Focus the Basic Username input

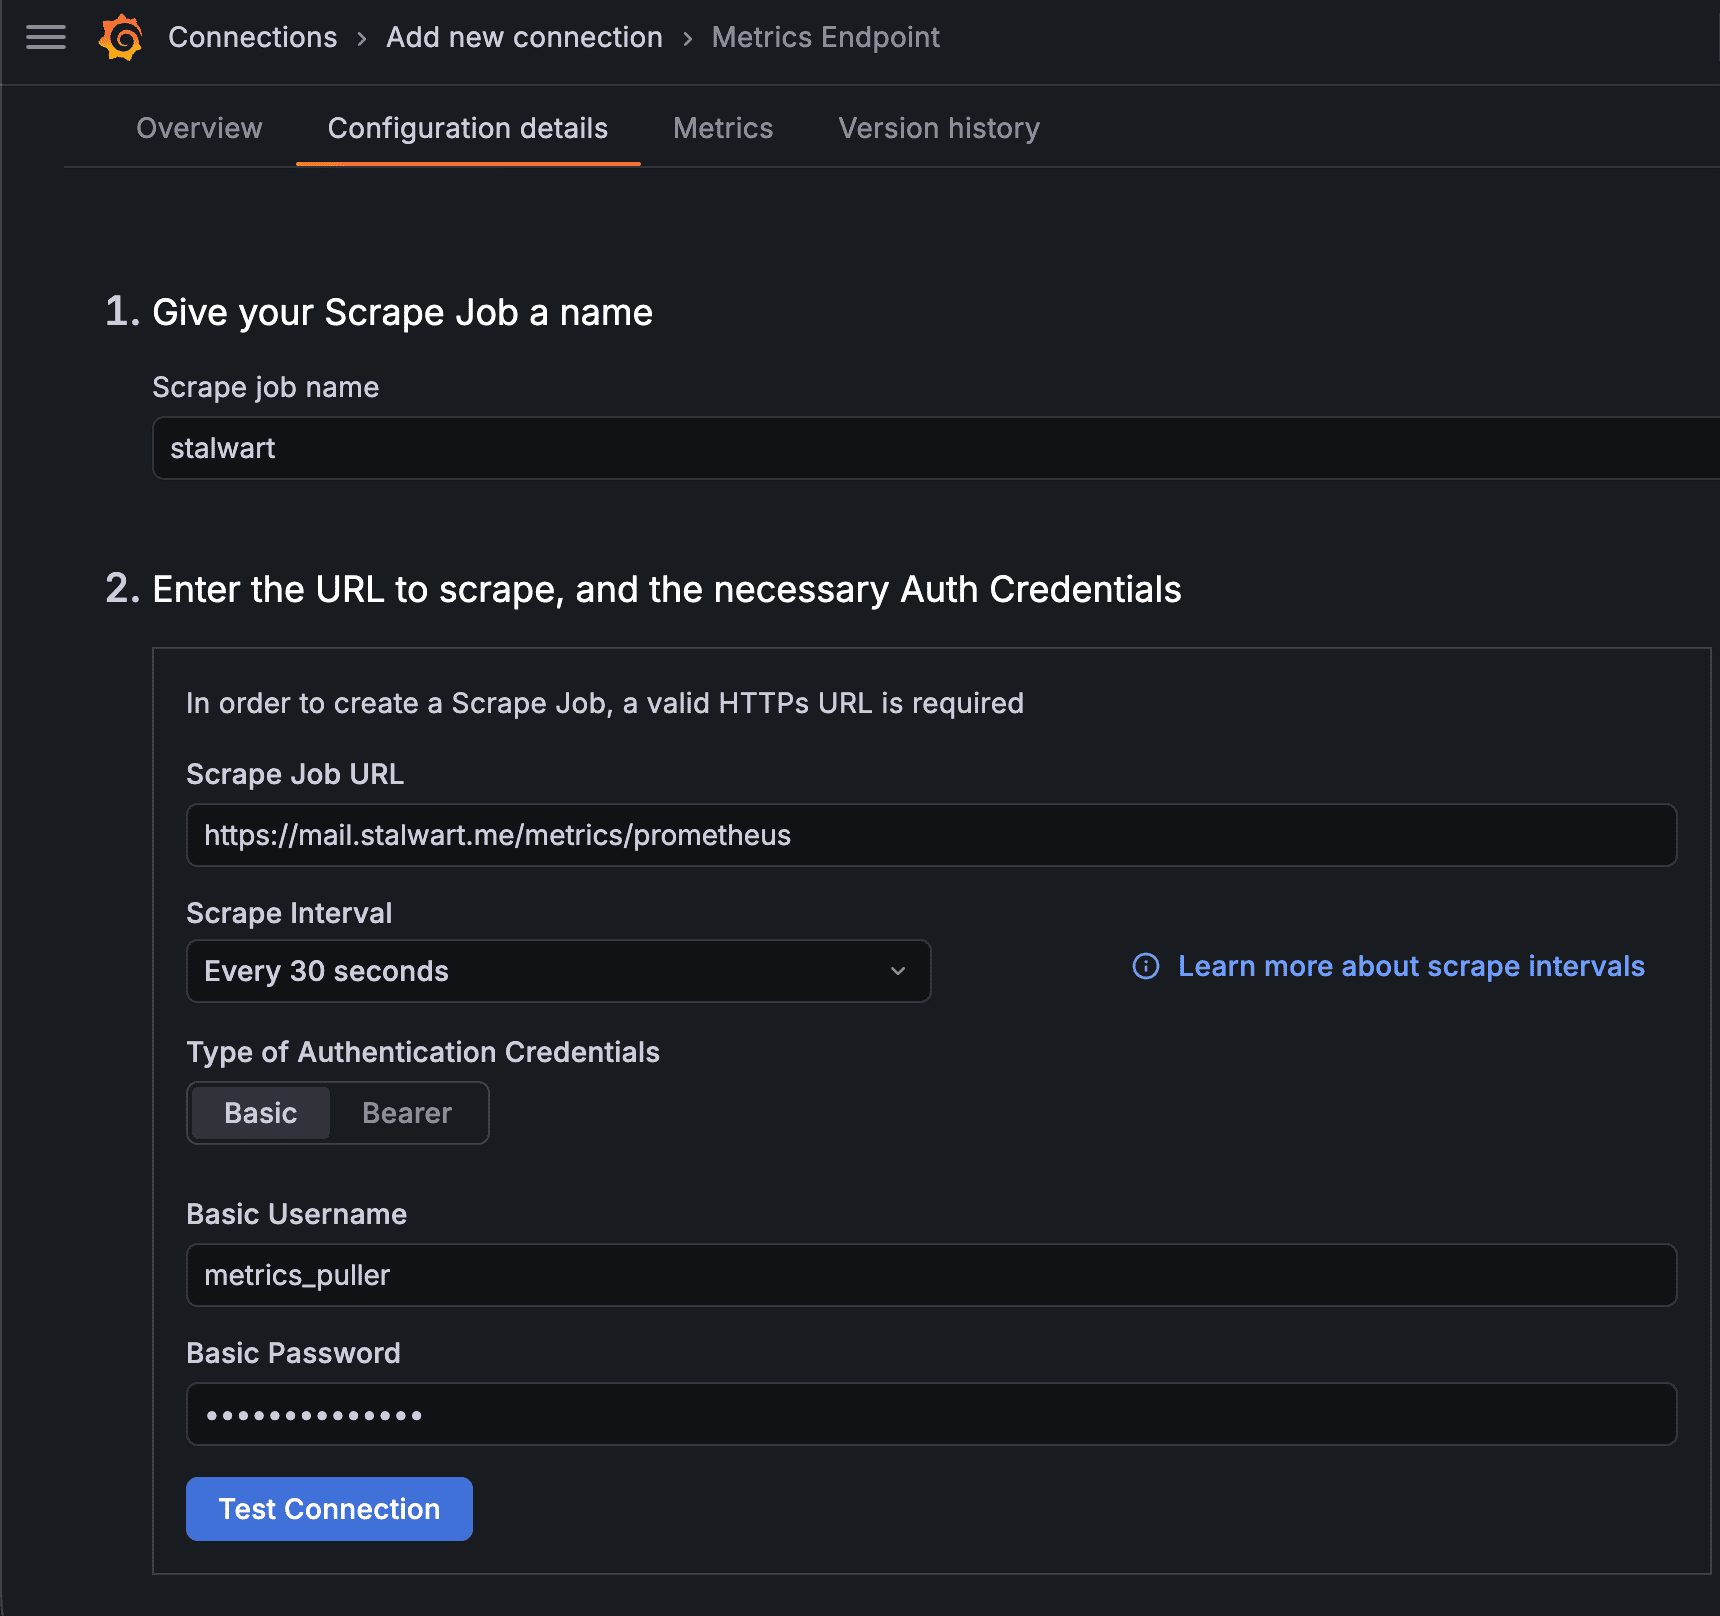click(930, 1275)
